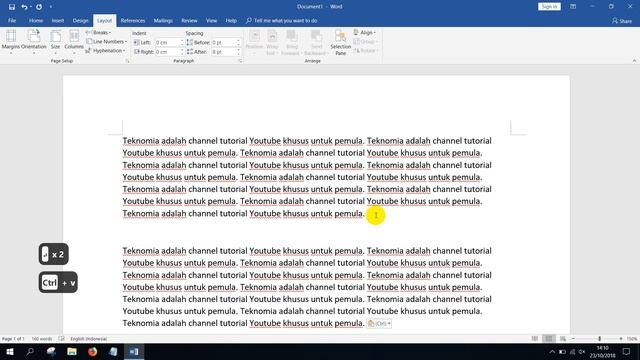Click the zoom slider handle
Image resolution: width=640 pixels, height=360 pixels.
pos(600,339)
